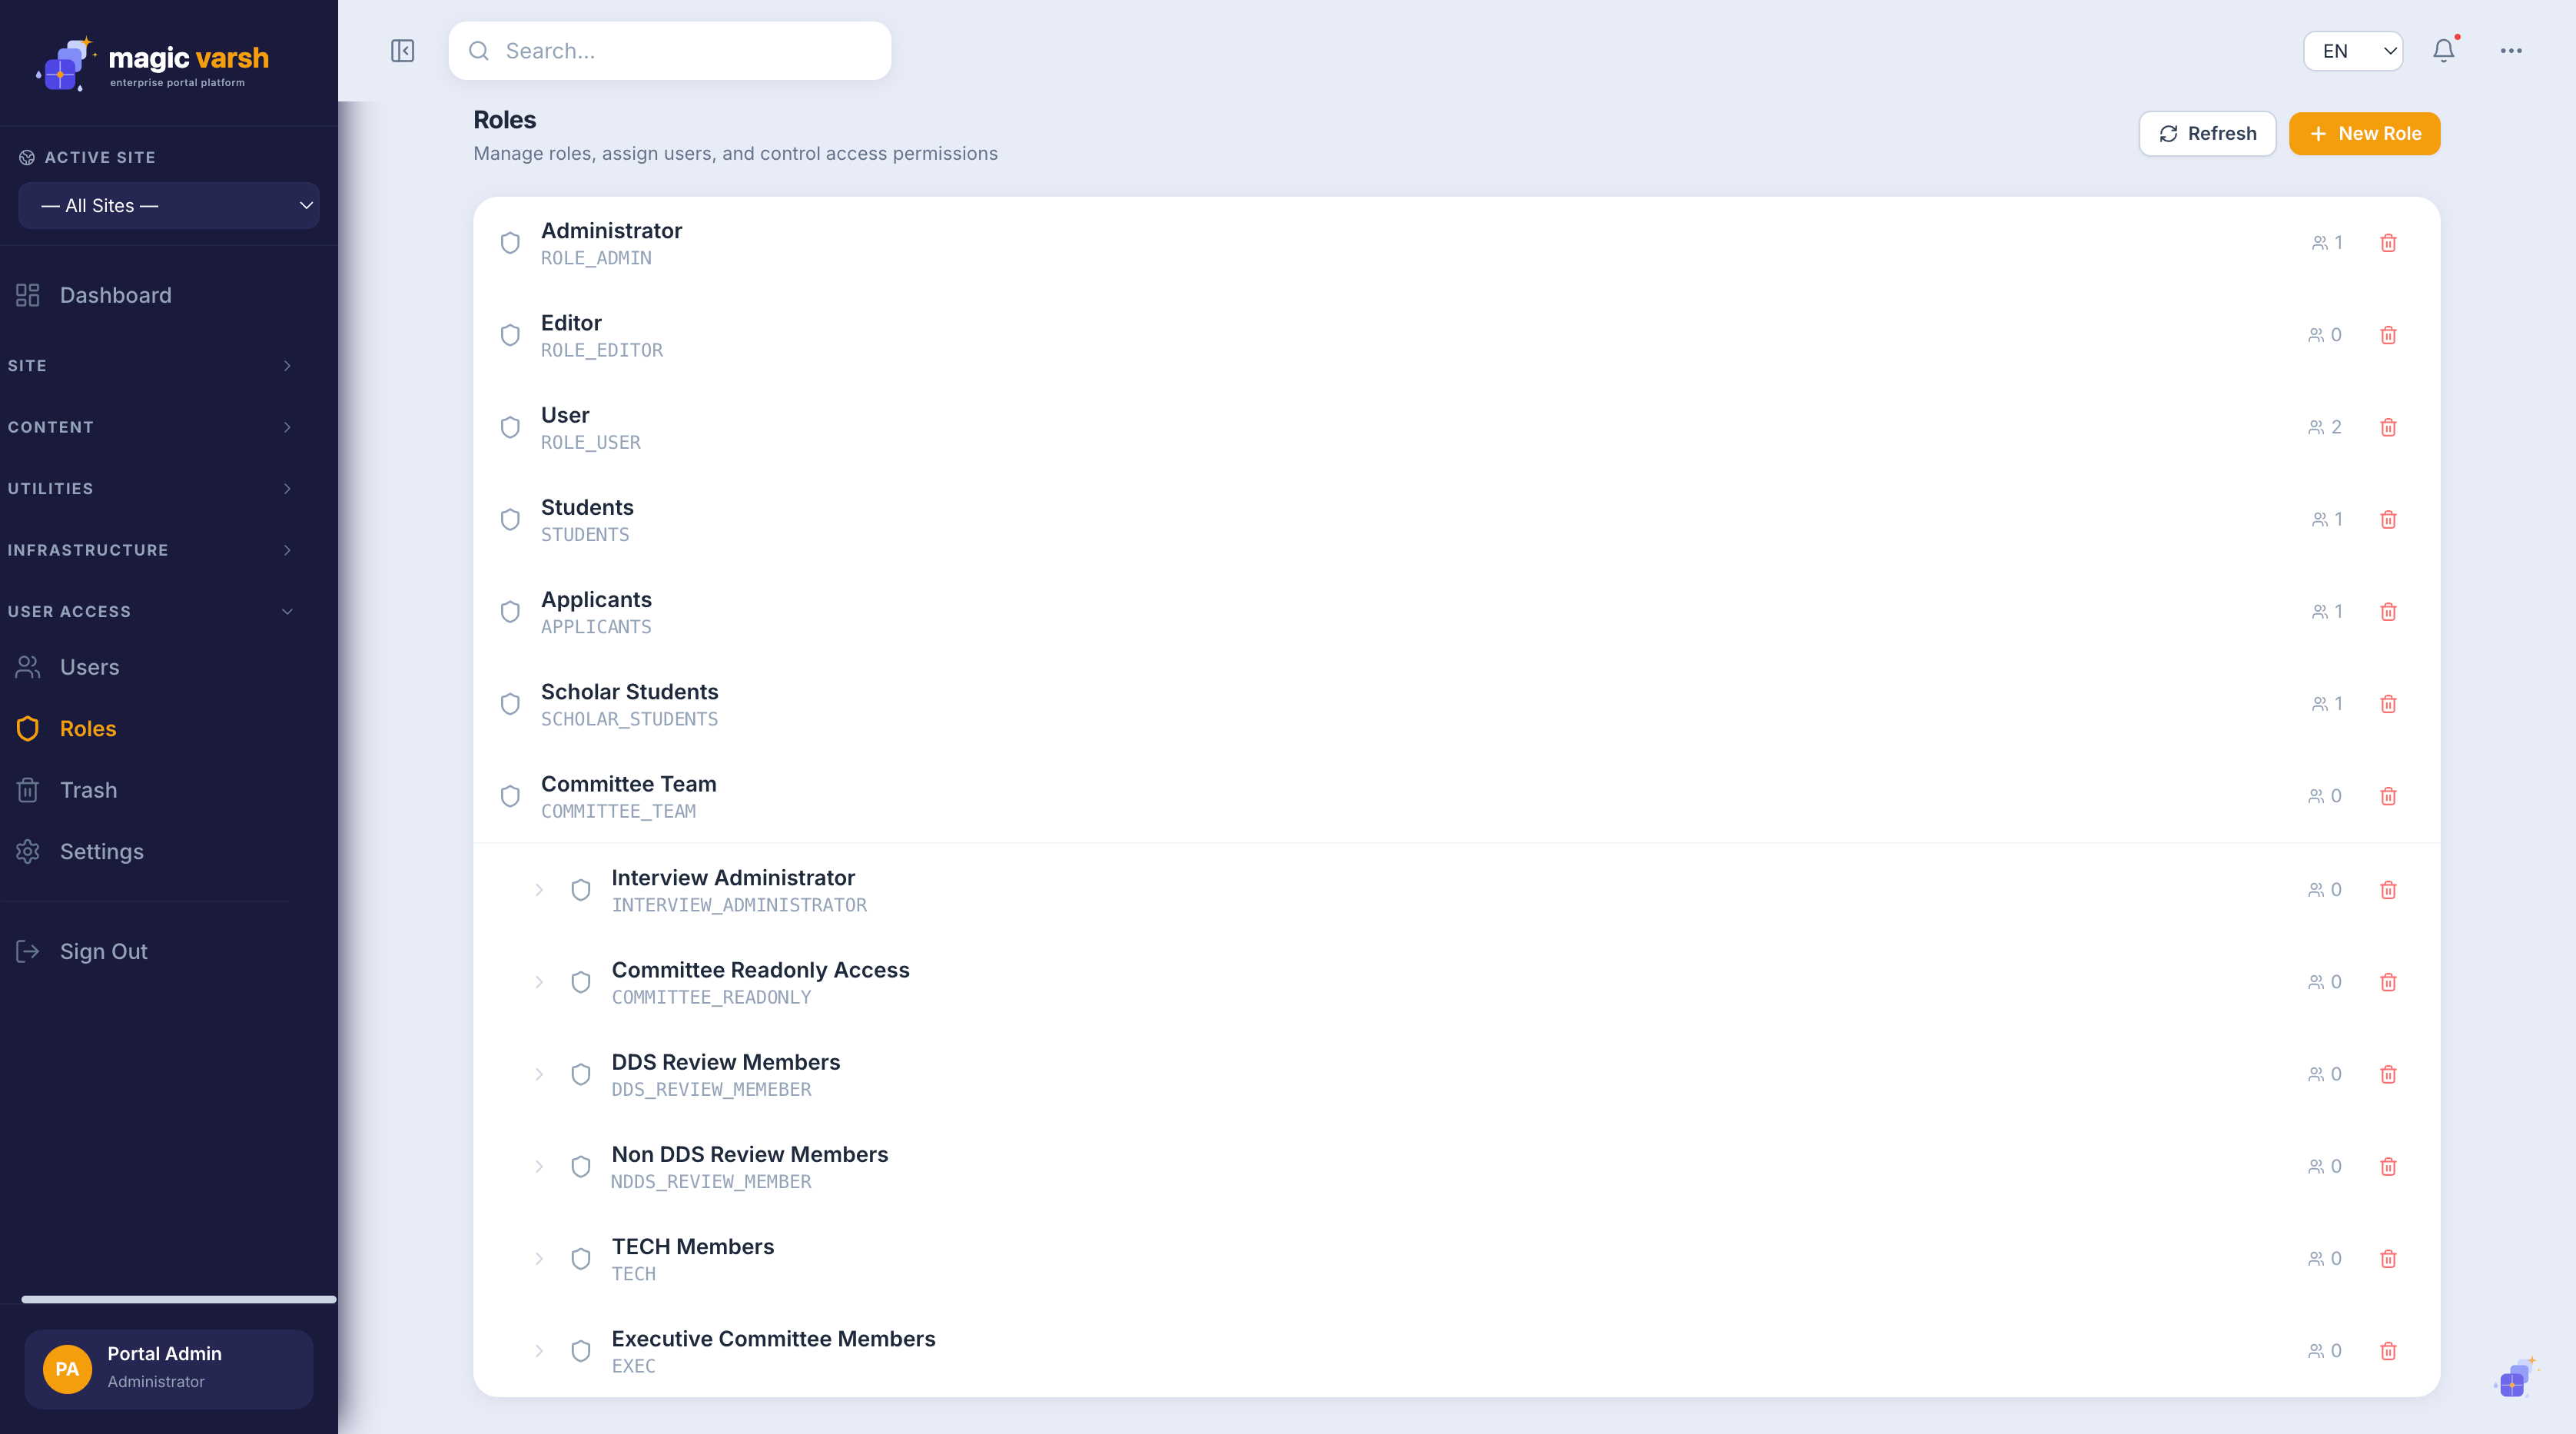Expand the DDS Review Members row chevron
The height and width of the screenshot is (1434, 2576).
click(539, 1074)
